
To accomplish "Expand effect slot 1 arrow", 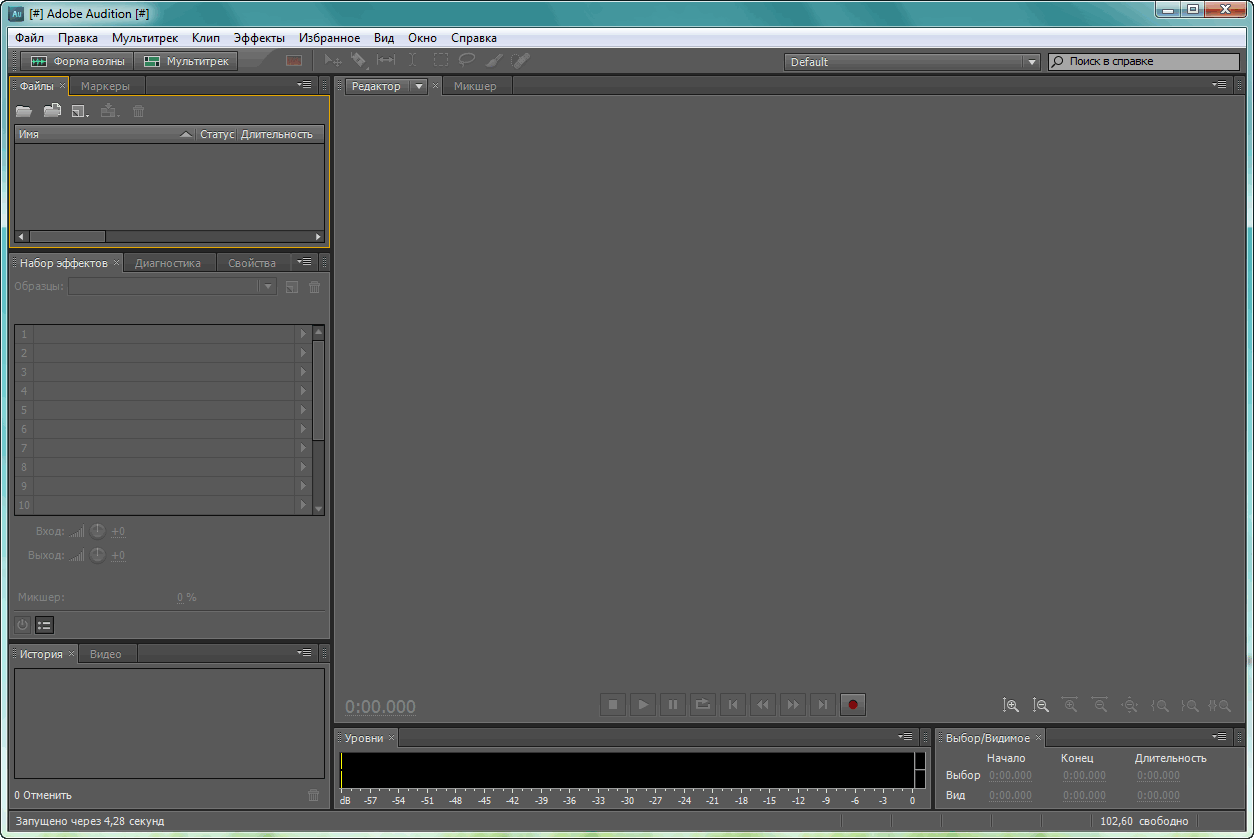I will tap(303, 334).
